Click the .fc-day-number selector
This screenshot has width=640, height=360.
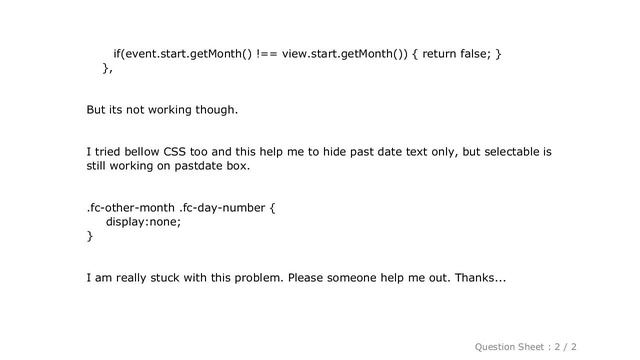pos(222,208)
